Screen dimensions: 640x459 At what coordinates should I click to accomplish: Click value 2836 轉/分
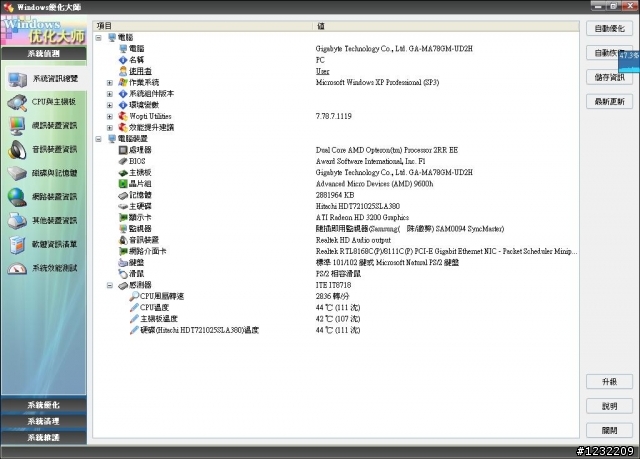332,296
